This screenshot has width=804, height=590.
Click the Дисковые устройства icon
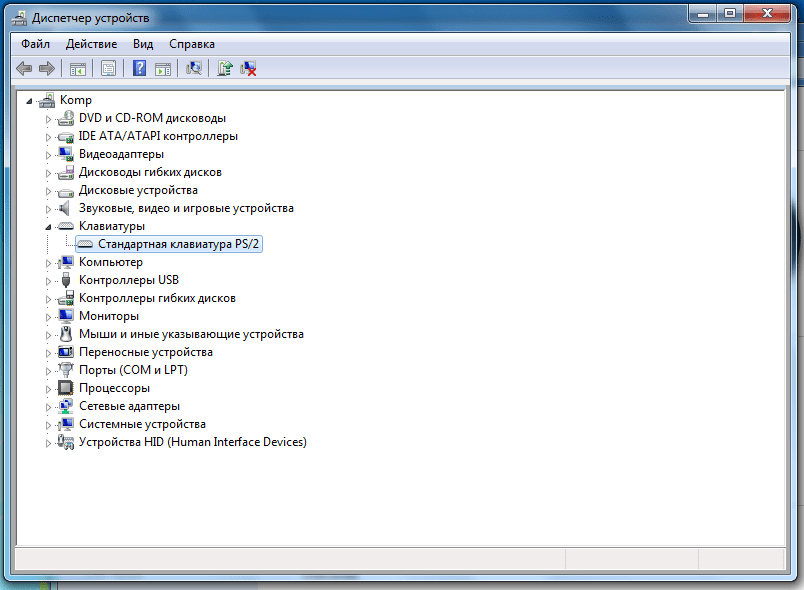tap(66, 191)
